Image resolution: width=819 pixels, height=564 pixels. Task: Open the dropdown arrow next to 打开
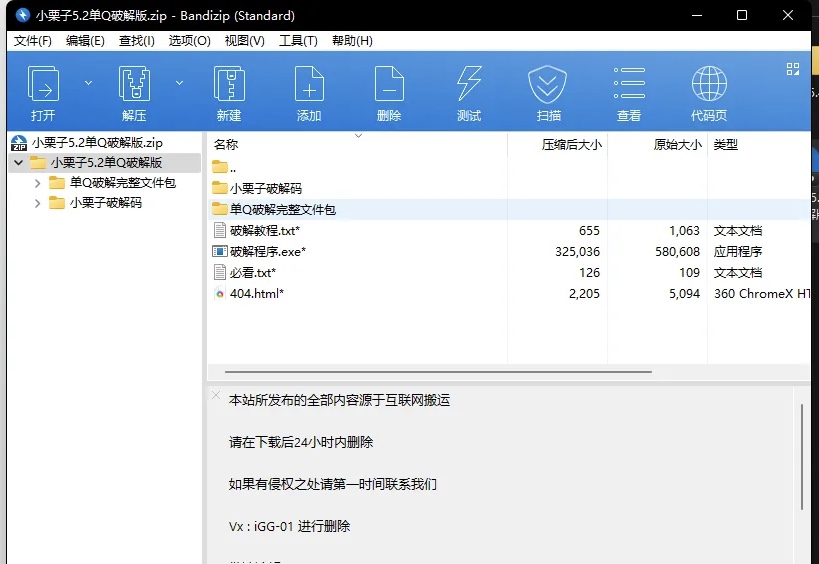point(88,83)
